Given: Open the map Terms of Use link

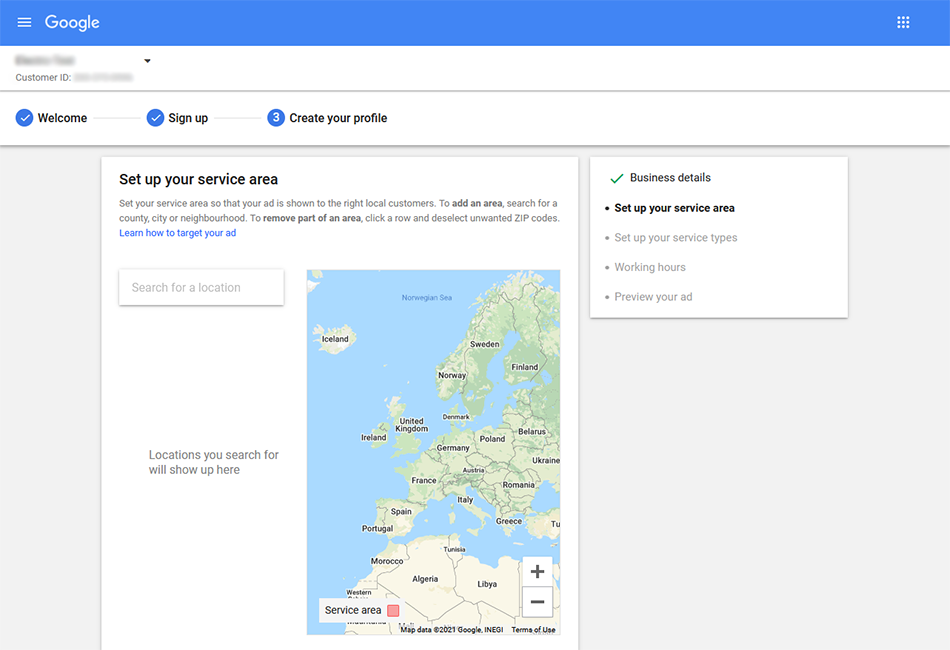Looking at the screenshot, I should (x=533, y=630).
